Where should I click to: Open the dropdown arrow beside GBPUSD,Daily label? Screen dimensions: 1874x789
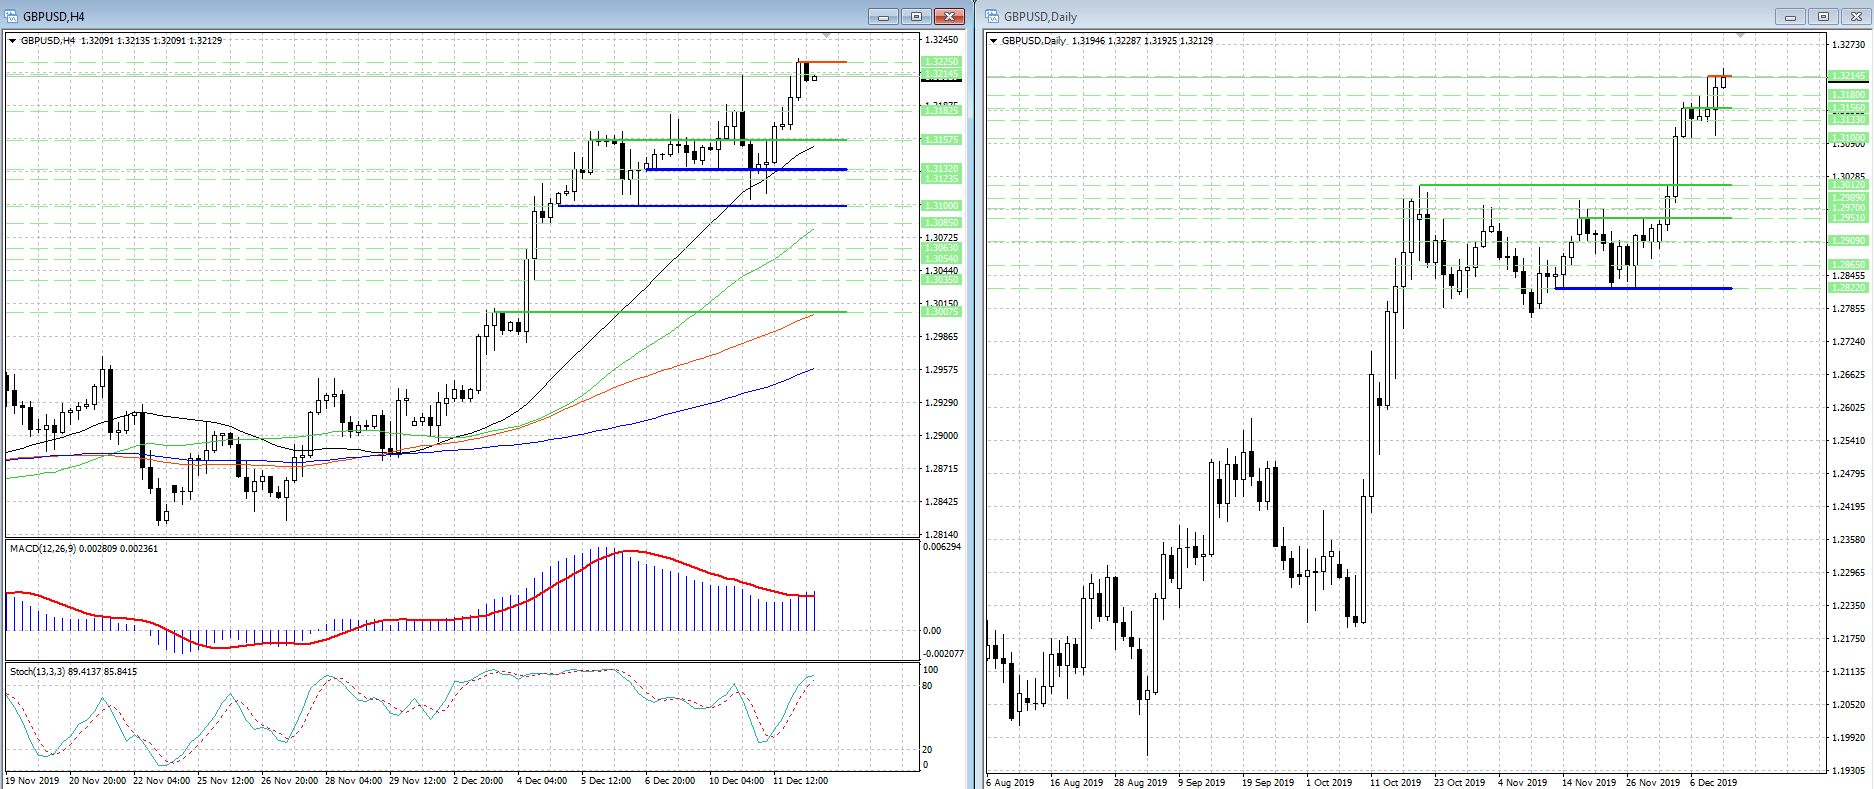coord(993,41)
